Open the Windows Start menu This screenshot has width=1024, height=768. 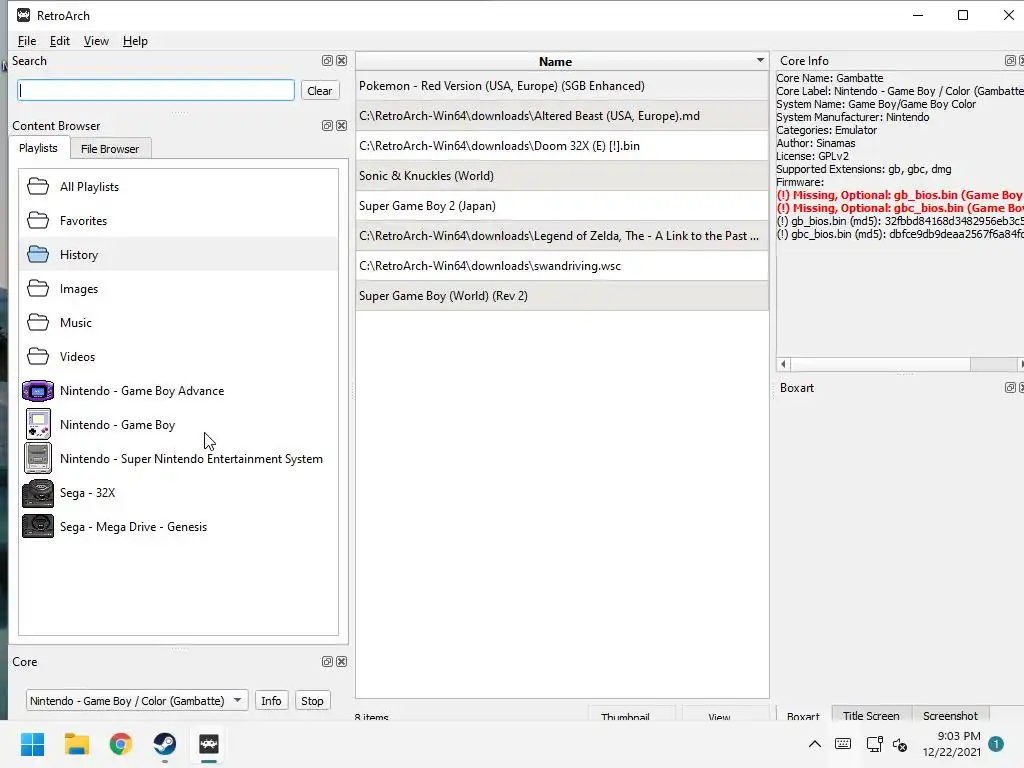(x=32, y=744)
